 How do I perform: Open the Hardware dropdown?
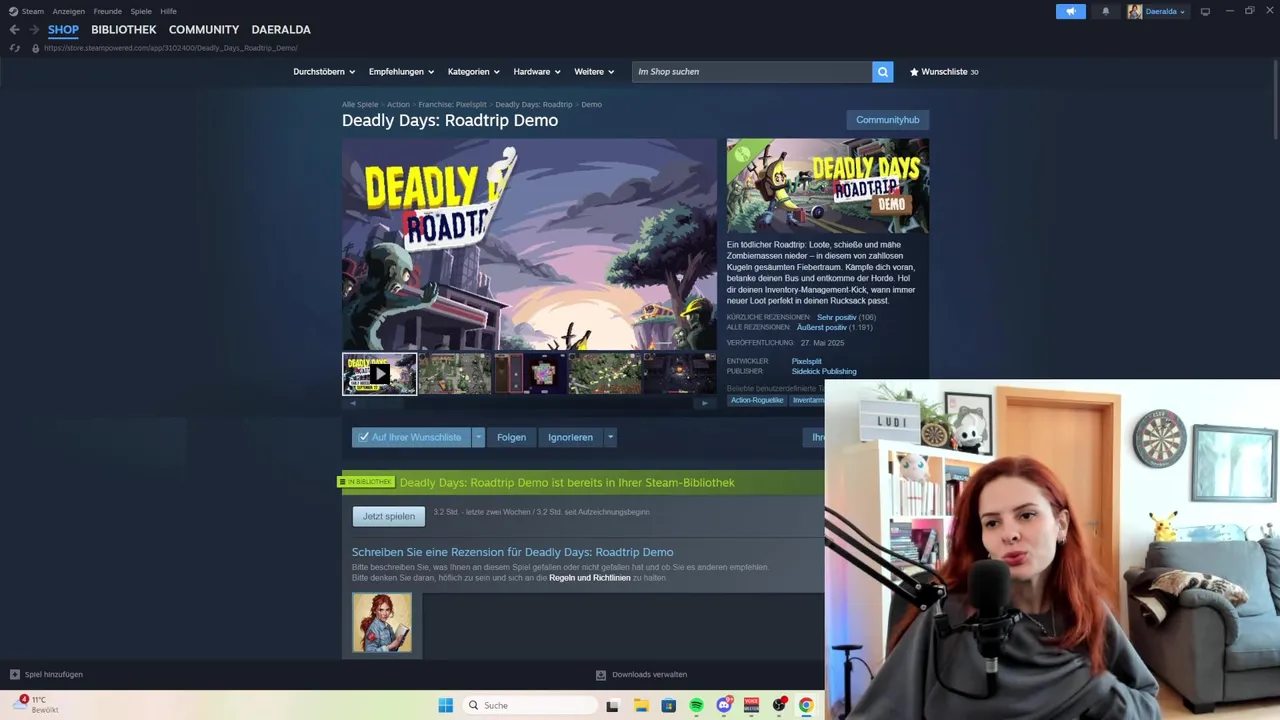(537, 72)
